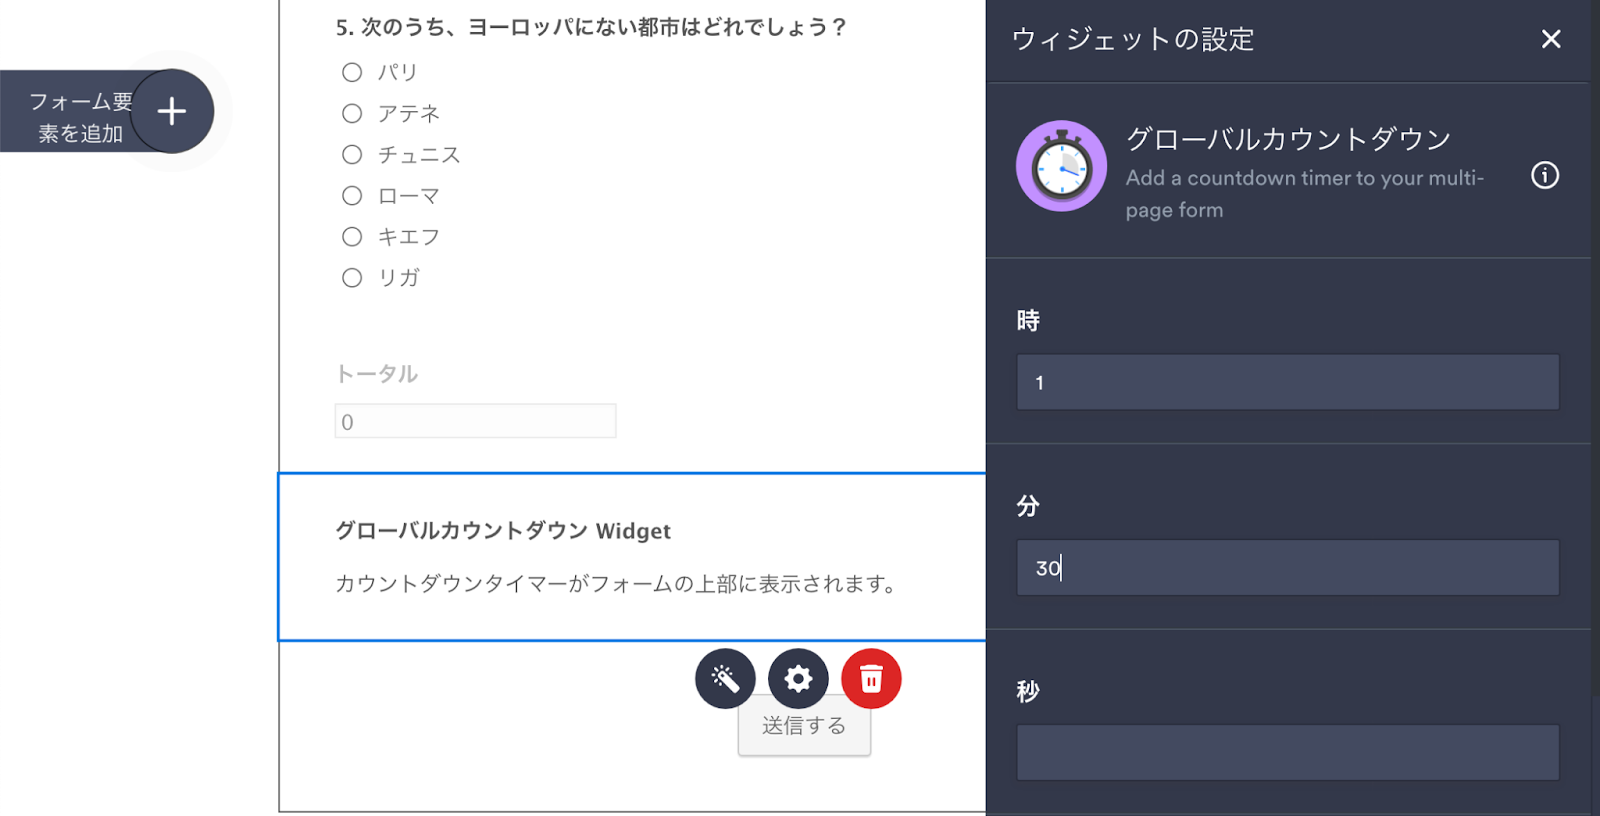Click the plus icon to add form element

(x=172, y=111)
